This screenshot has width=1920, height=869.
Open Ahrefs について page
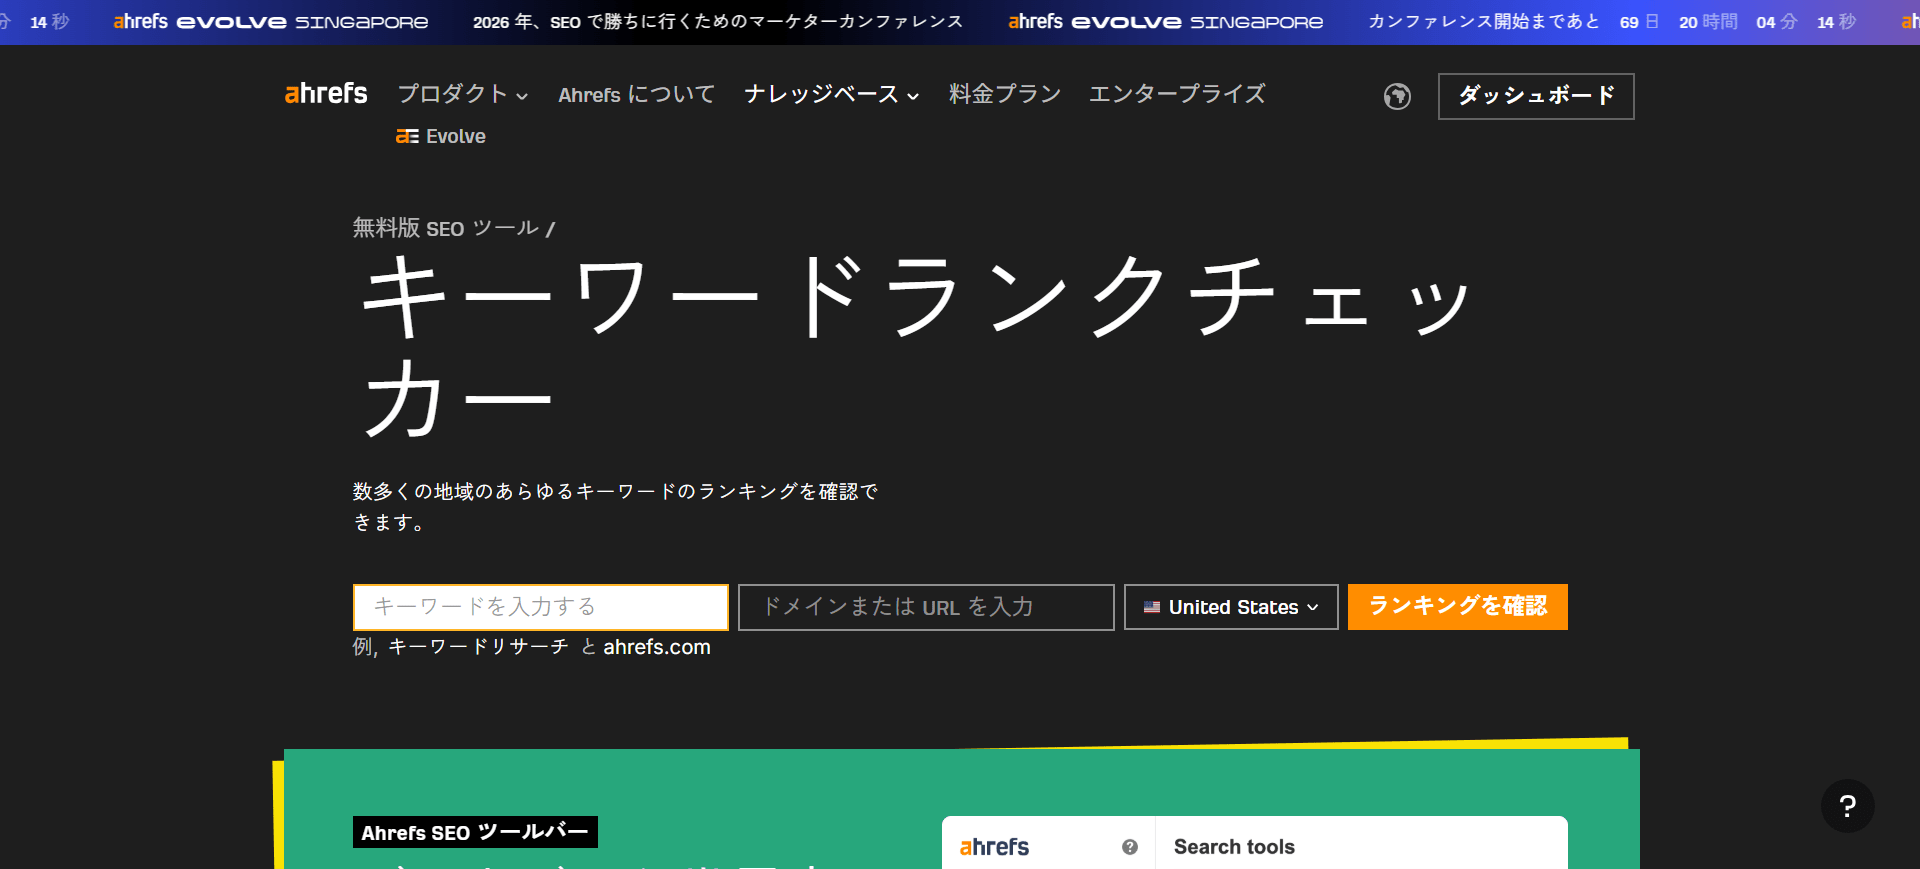(x=637, y=94)
